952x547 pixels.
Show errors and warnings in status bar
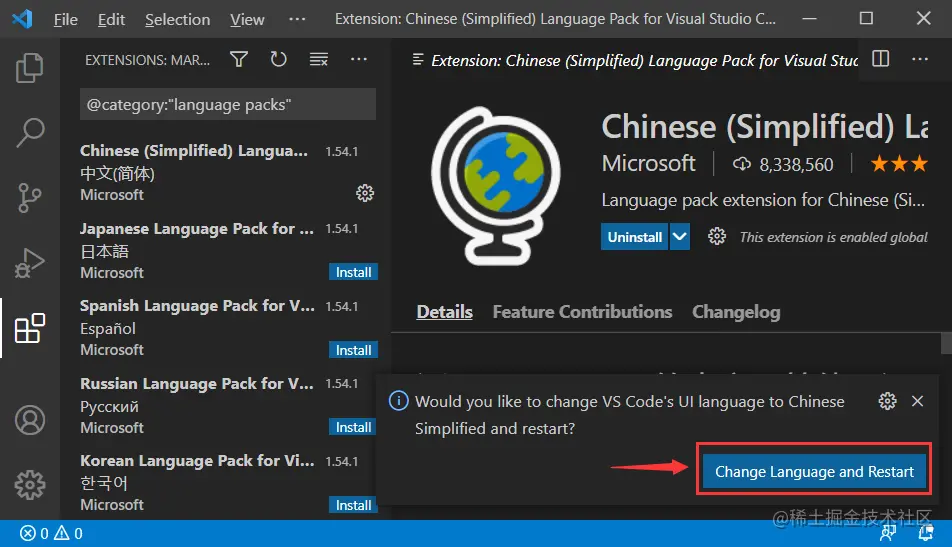point(51,534)
